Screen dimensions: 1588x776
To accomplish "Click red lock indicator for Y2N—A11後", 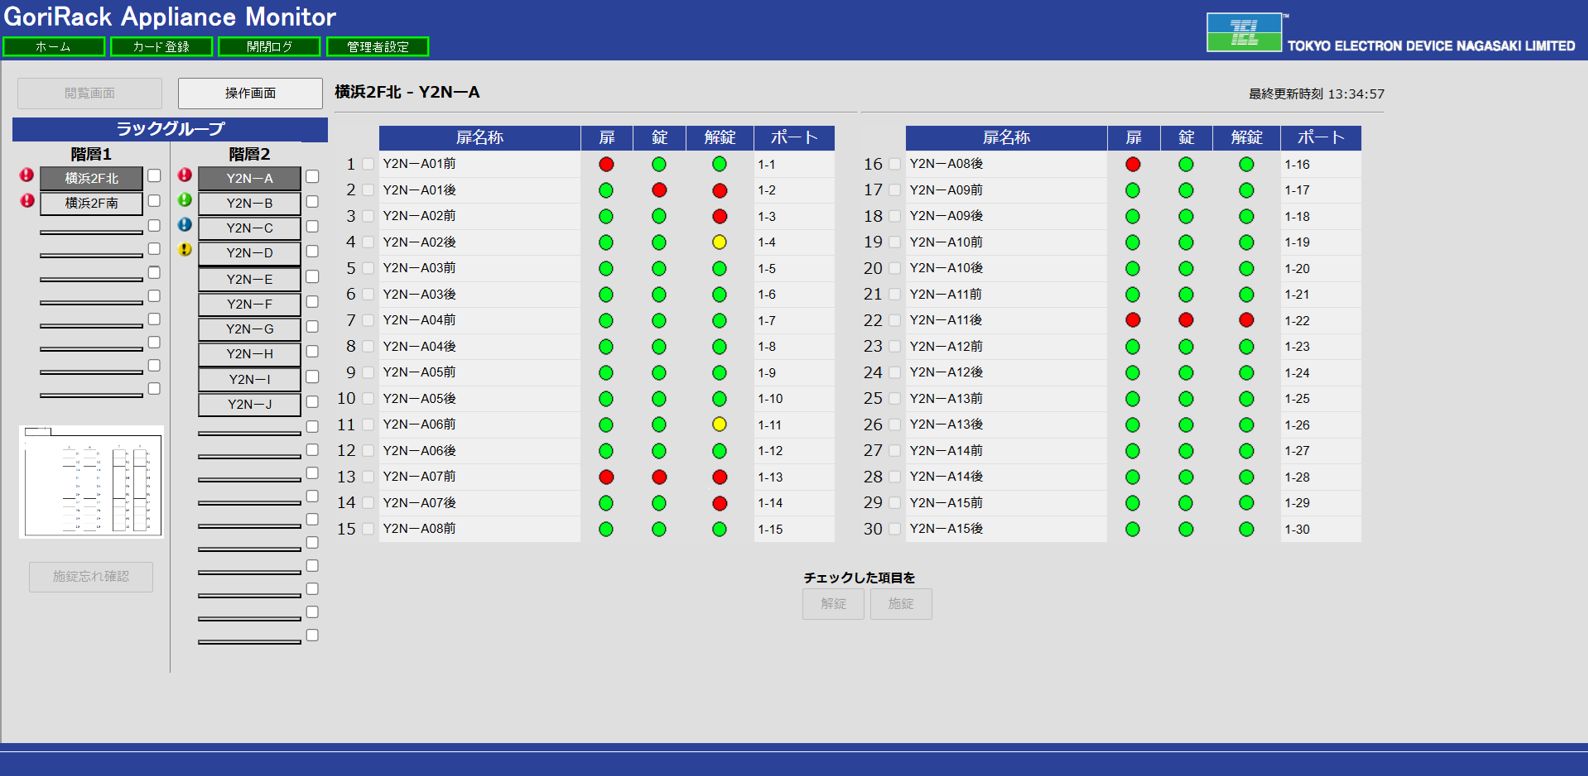I will coord(1185,320).
